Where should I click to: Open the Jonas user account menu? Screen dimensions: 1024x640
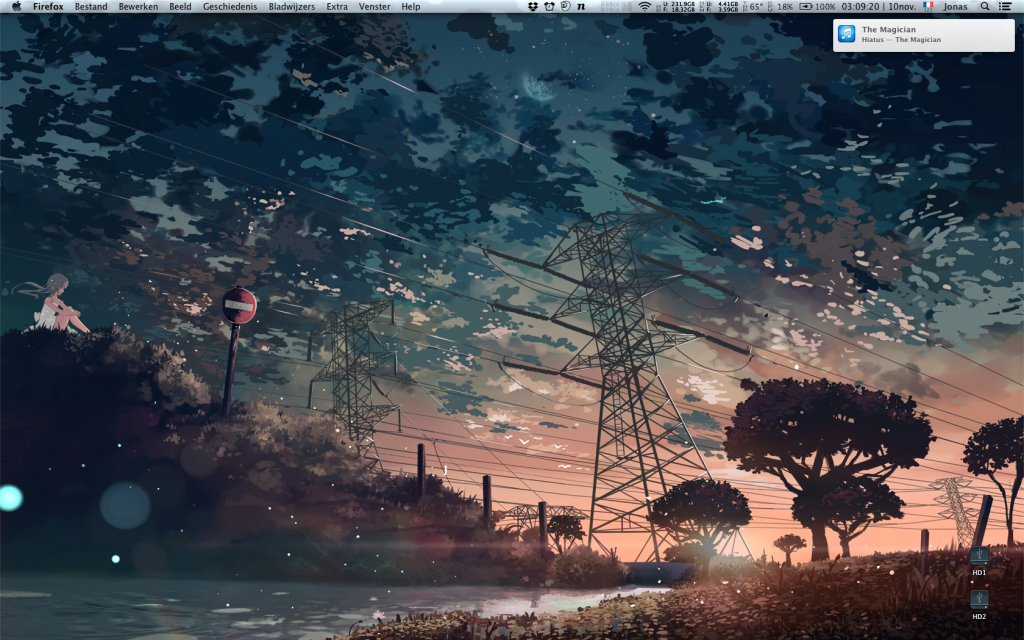pyautogui.click(x=956, y=6)
